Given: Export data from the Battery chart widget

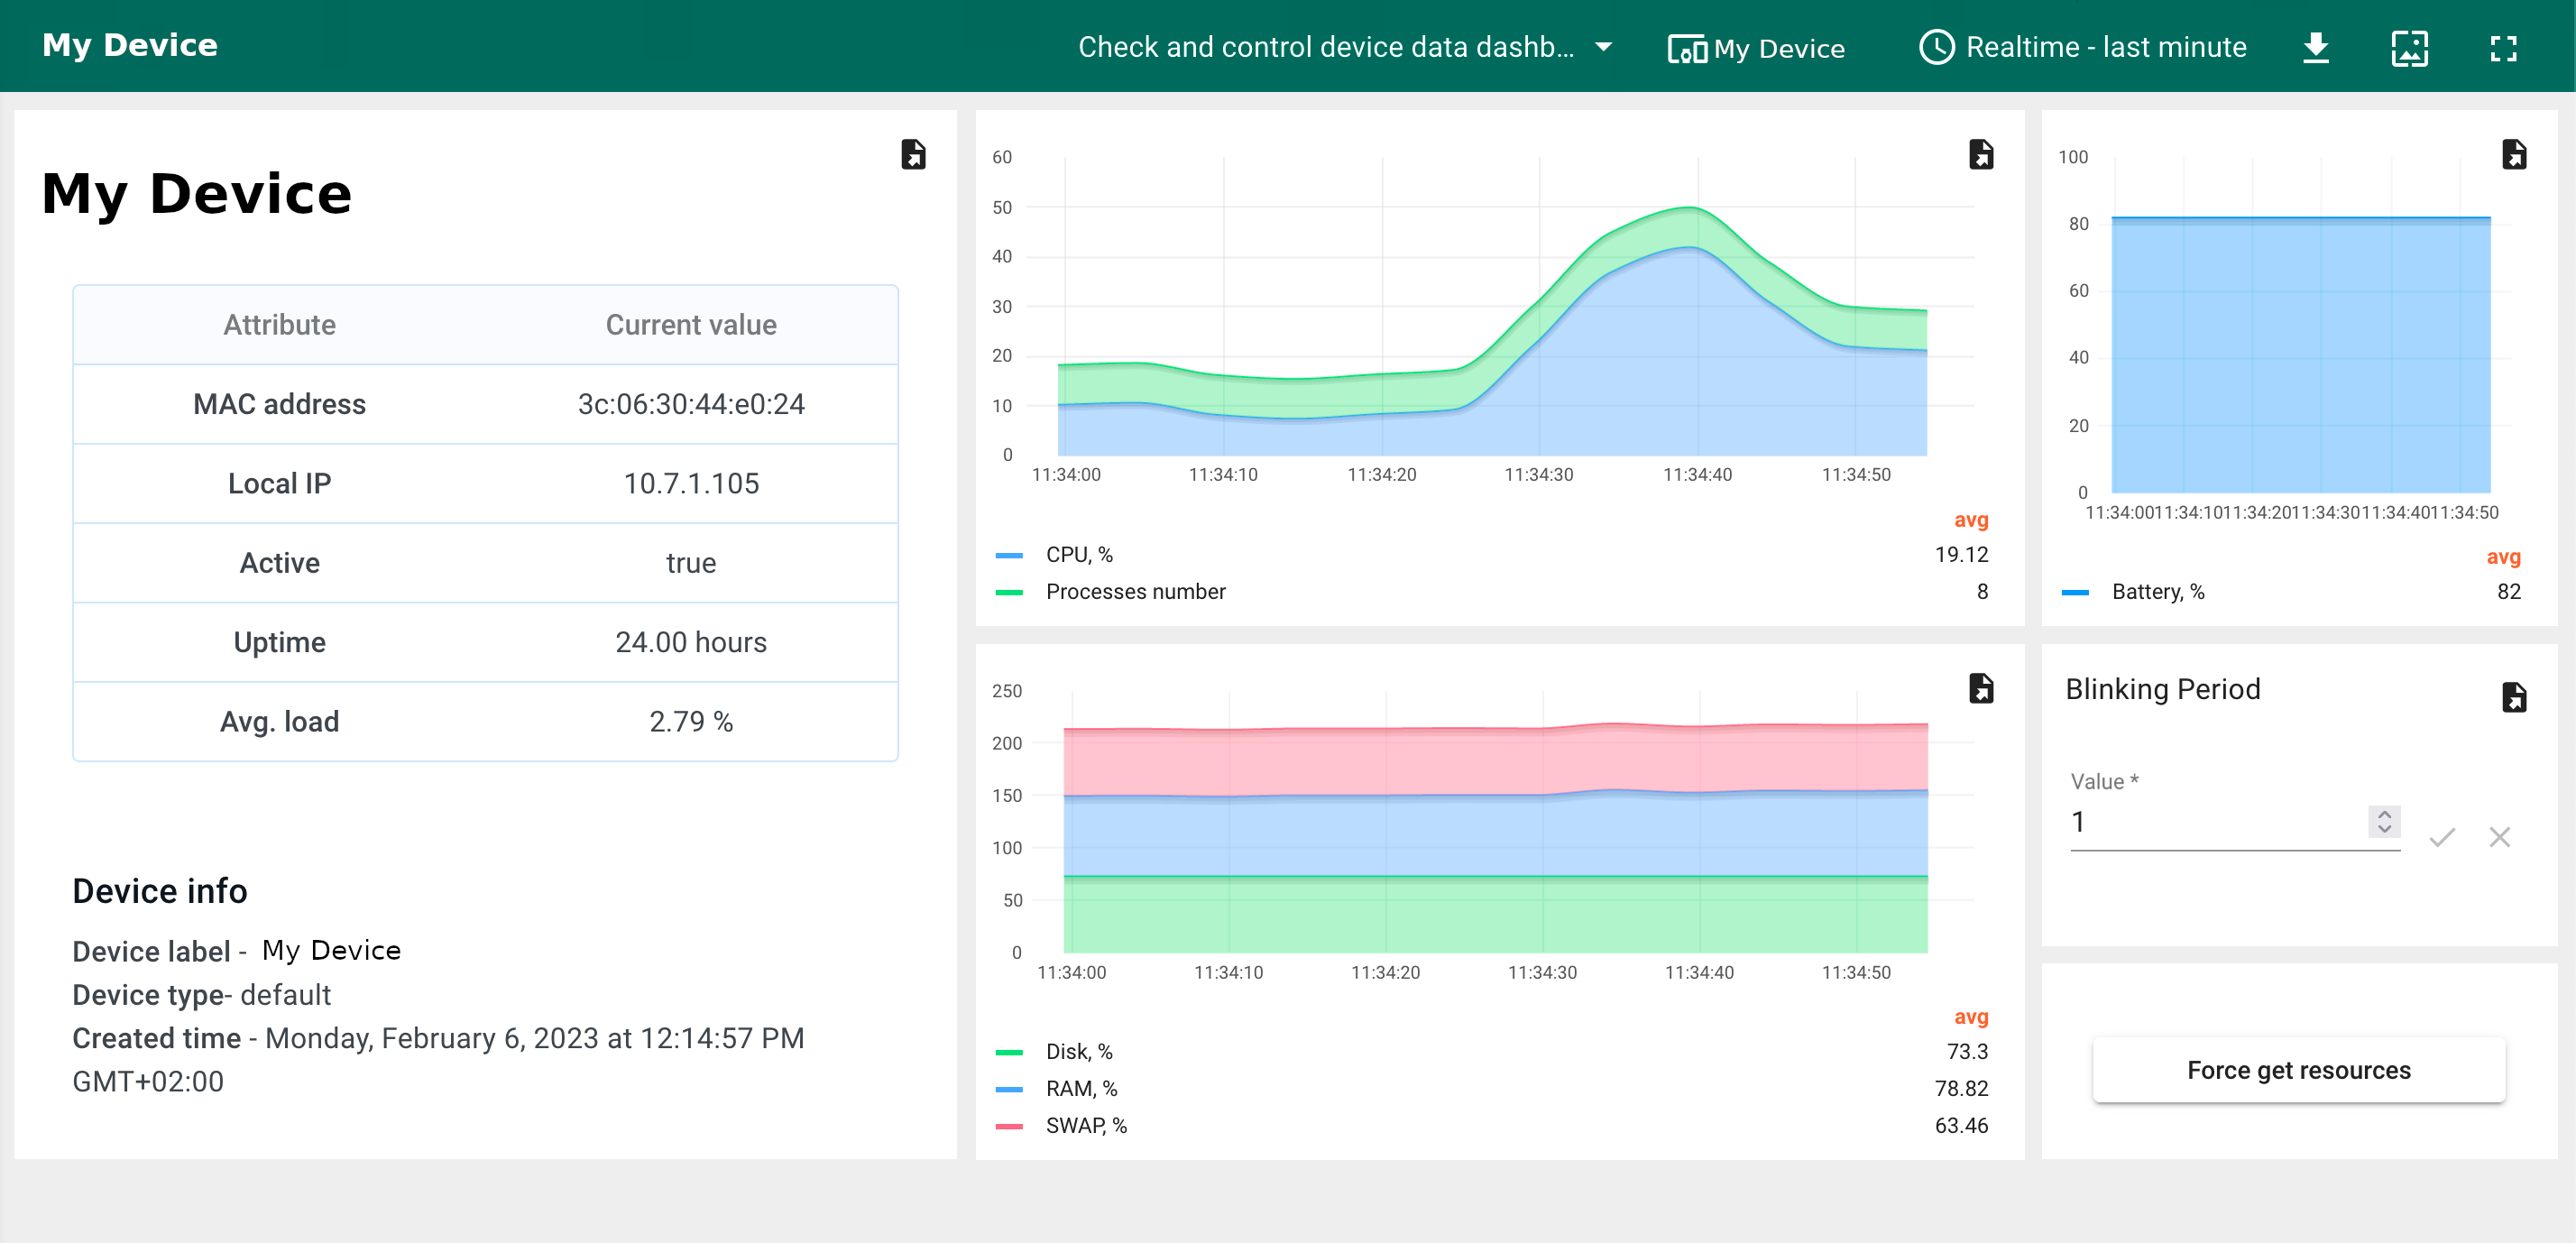Looking at the screenshot, I should tap(2514, 154).
